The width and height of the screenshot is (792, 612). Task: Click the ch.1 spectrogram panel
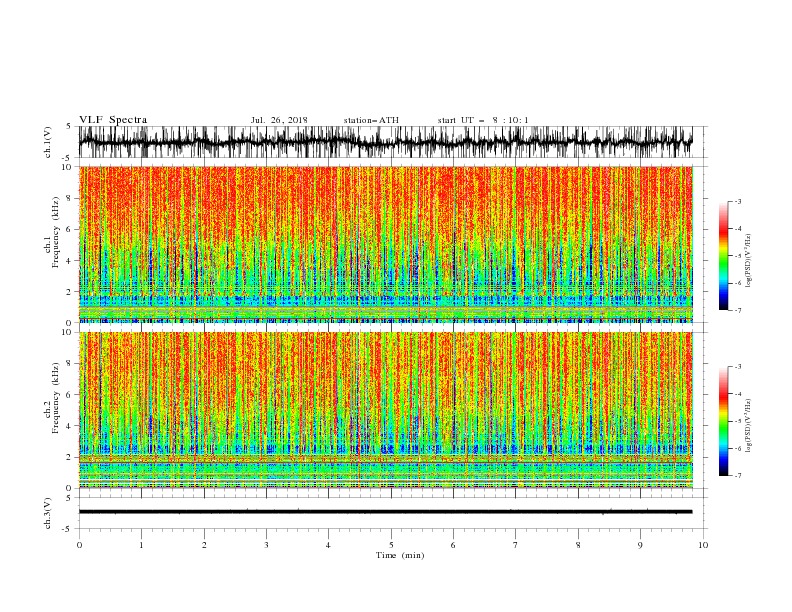385,244
